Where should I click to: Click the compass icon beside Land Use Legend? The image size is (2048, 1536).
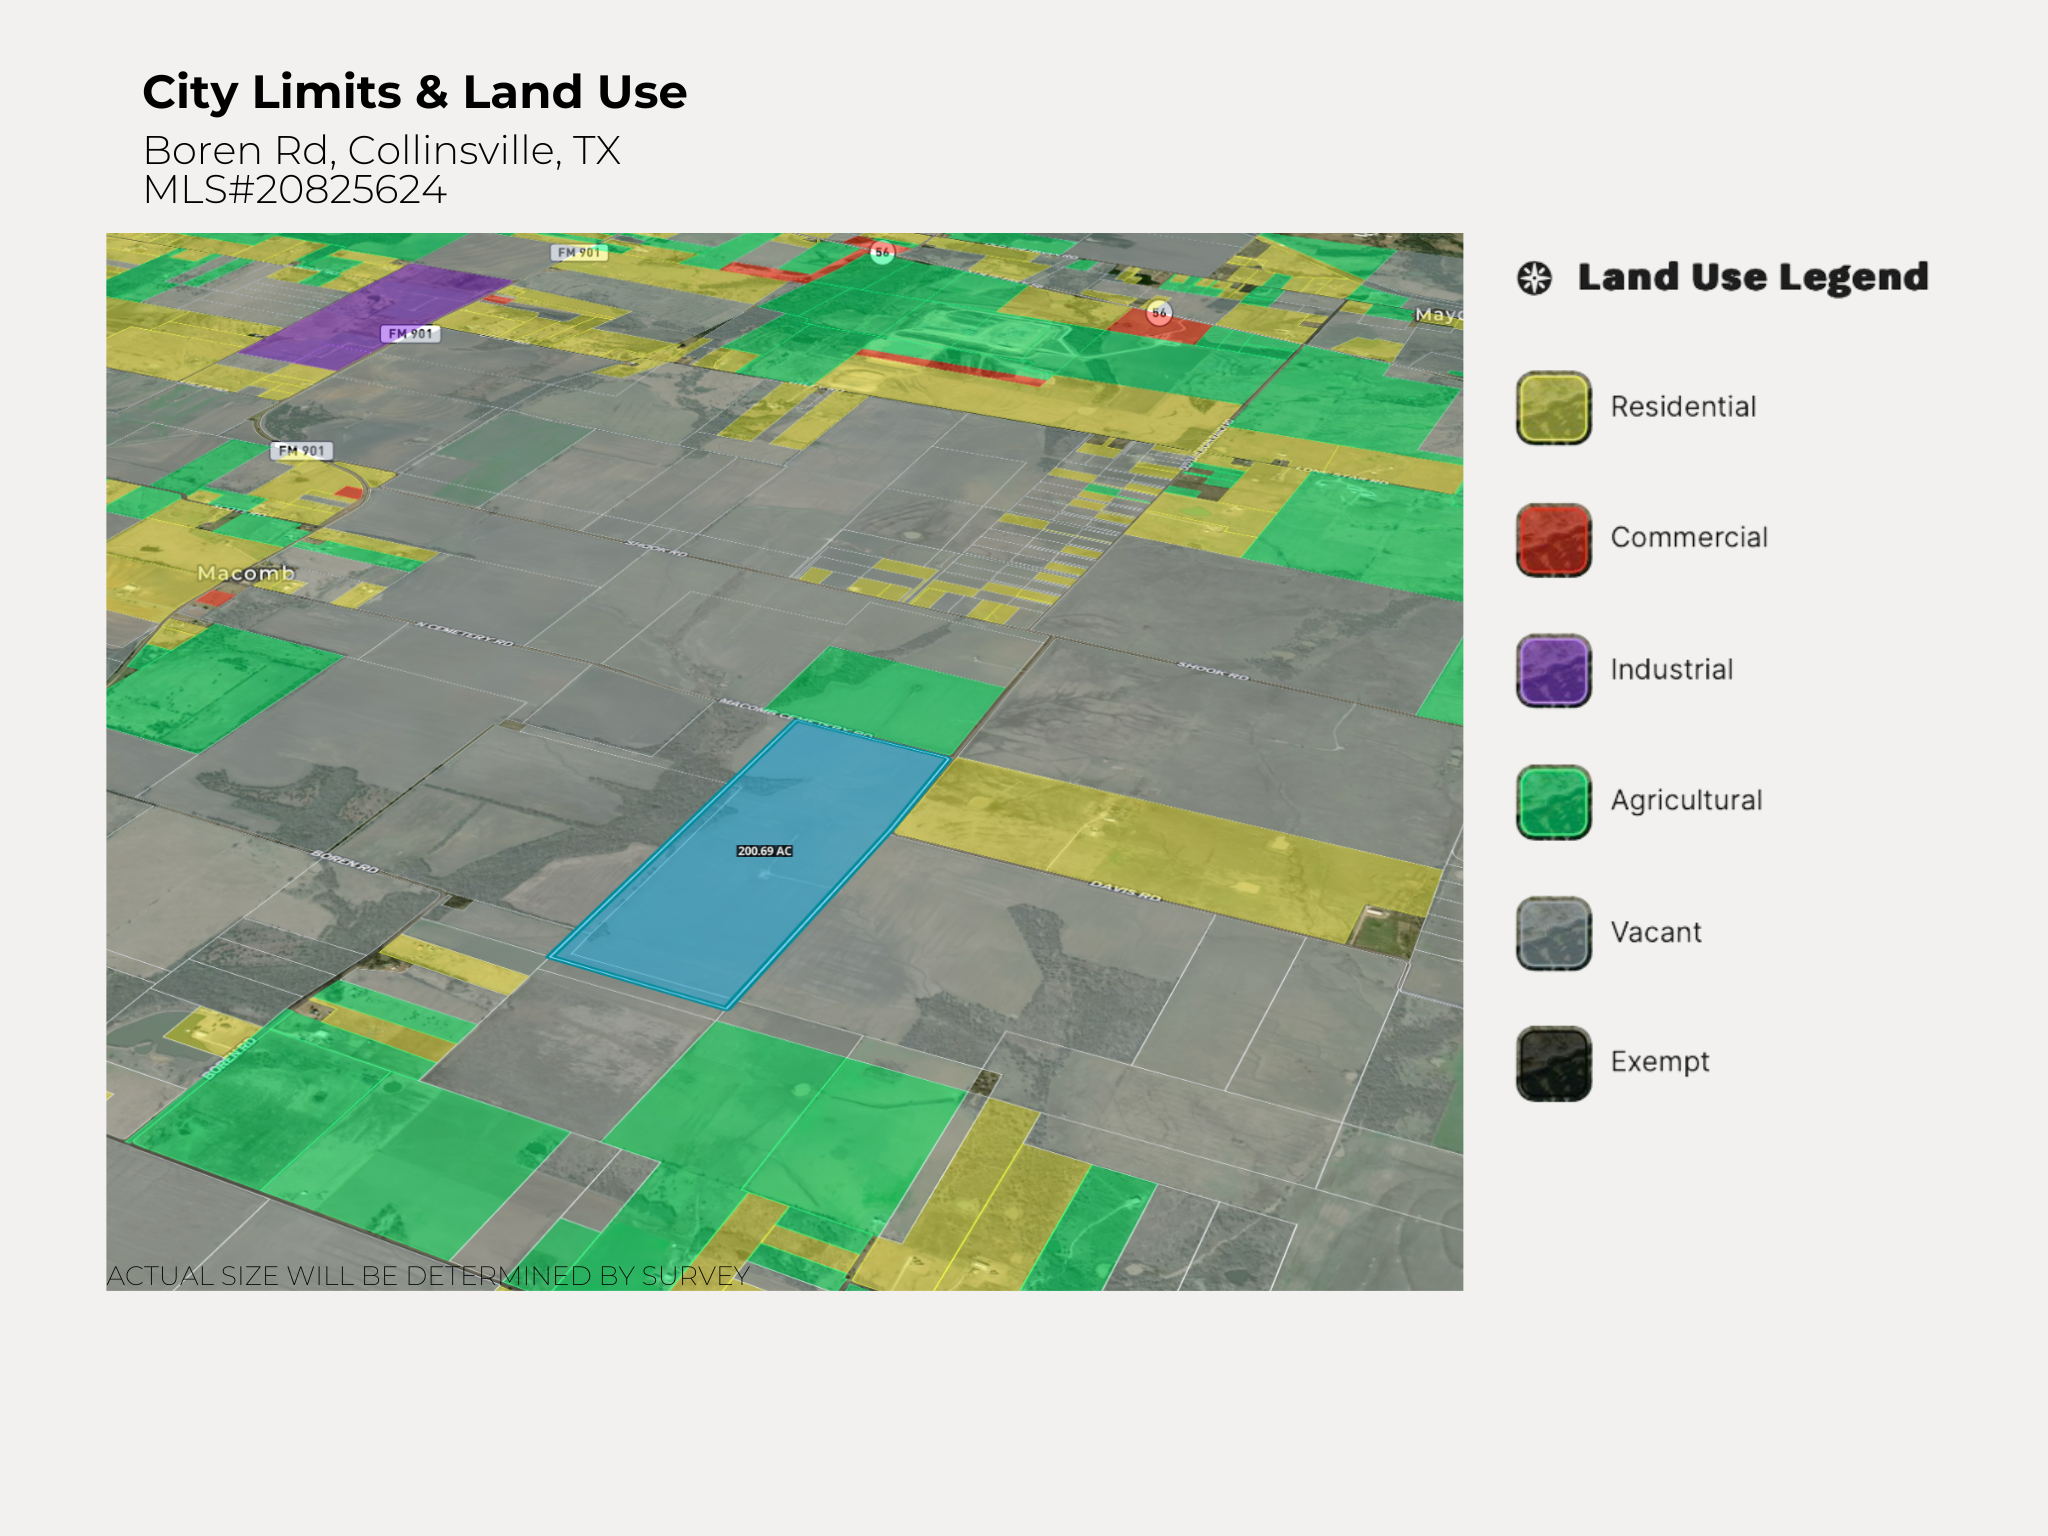tap(1534, 278)
